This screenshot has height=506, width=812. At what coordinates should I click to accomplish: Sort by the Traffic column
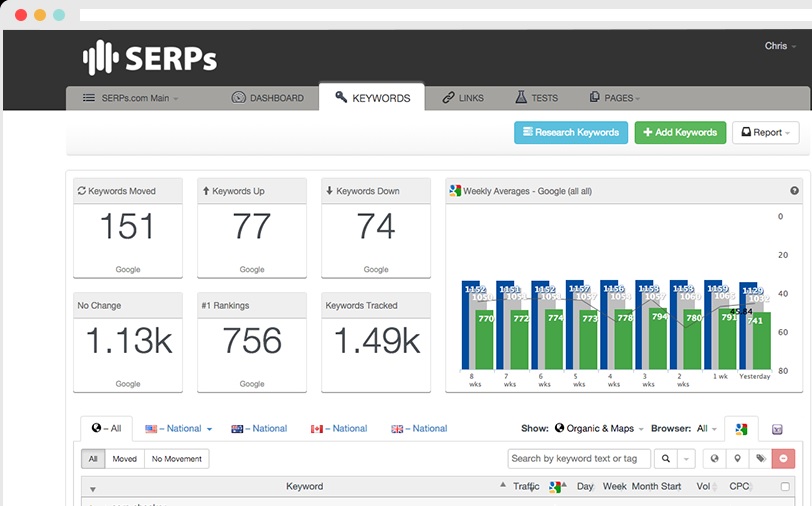click(x=526, y=486)
